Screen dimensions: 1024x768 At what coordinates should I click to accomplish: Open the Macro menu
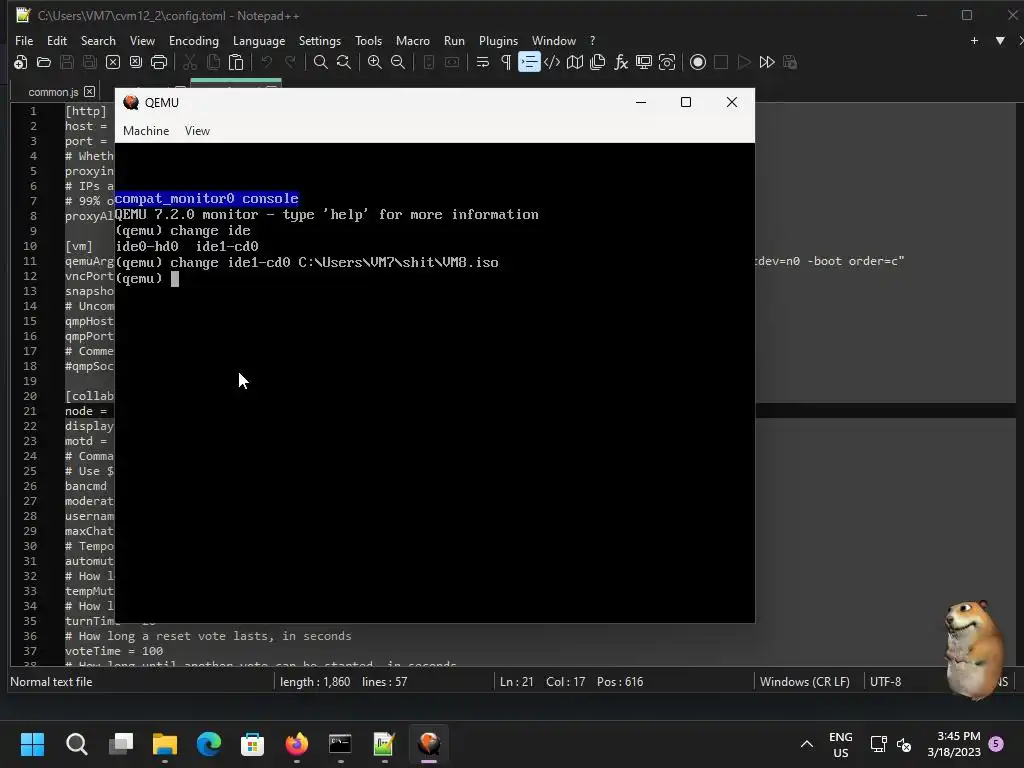pyautogui.click(x=413, y=40)
